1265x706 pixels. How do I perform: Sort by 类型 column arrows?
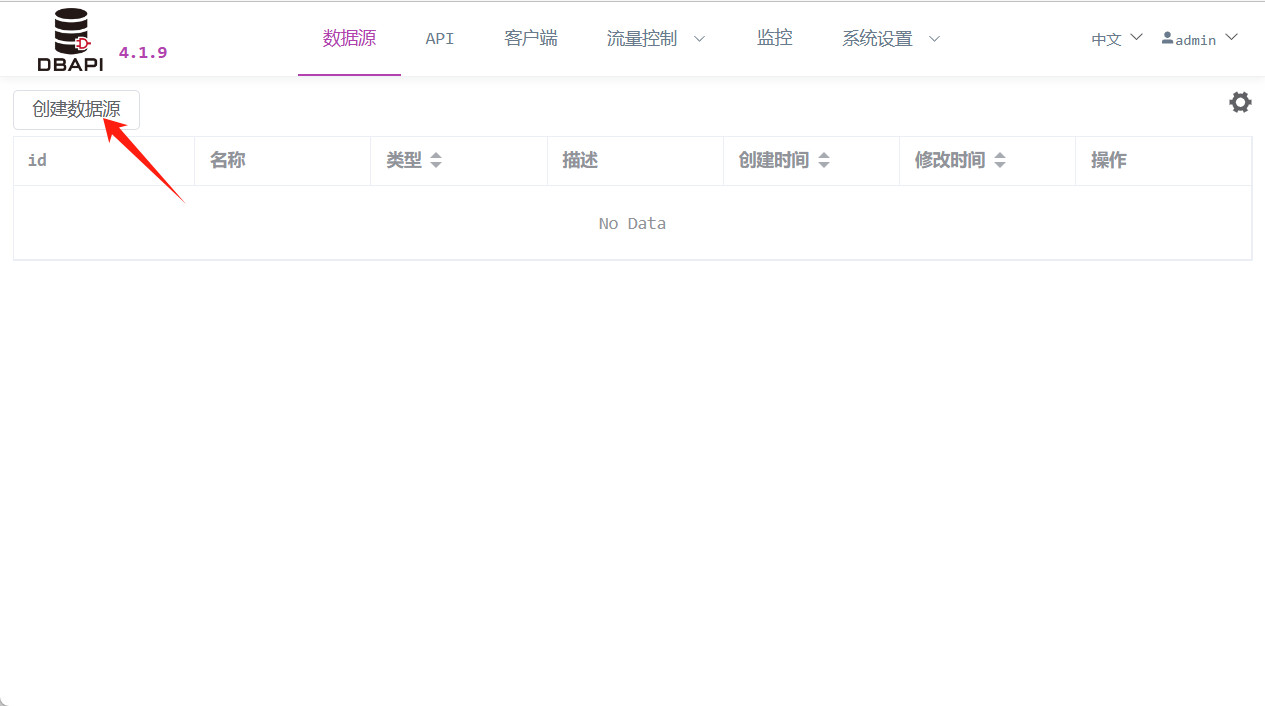(x=436, y=160)
